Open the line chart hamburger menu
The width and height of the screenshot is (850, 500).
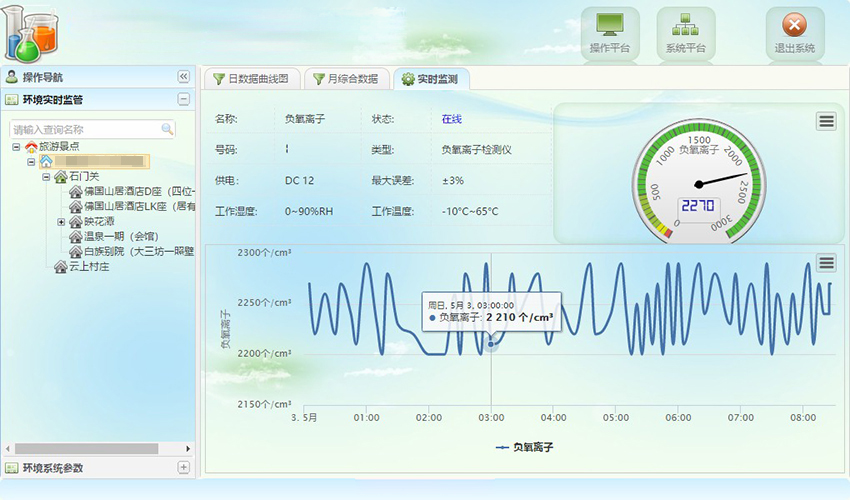tap(825, 263)
